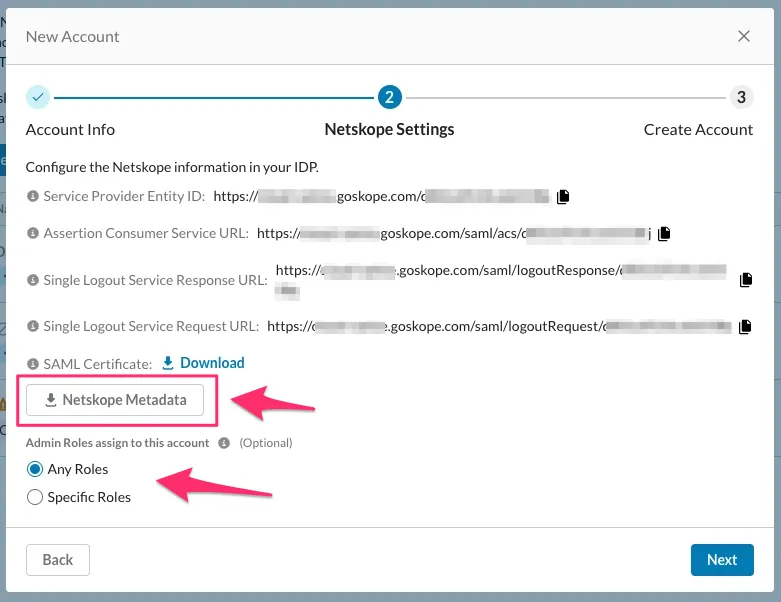Click info icon beside SAML Certificate
Image resolution: width=781 pixels, height=602 pixels.
click(x=33, y=364)
